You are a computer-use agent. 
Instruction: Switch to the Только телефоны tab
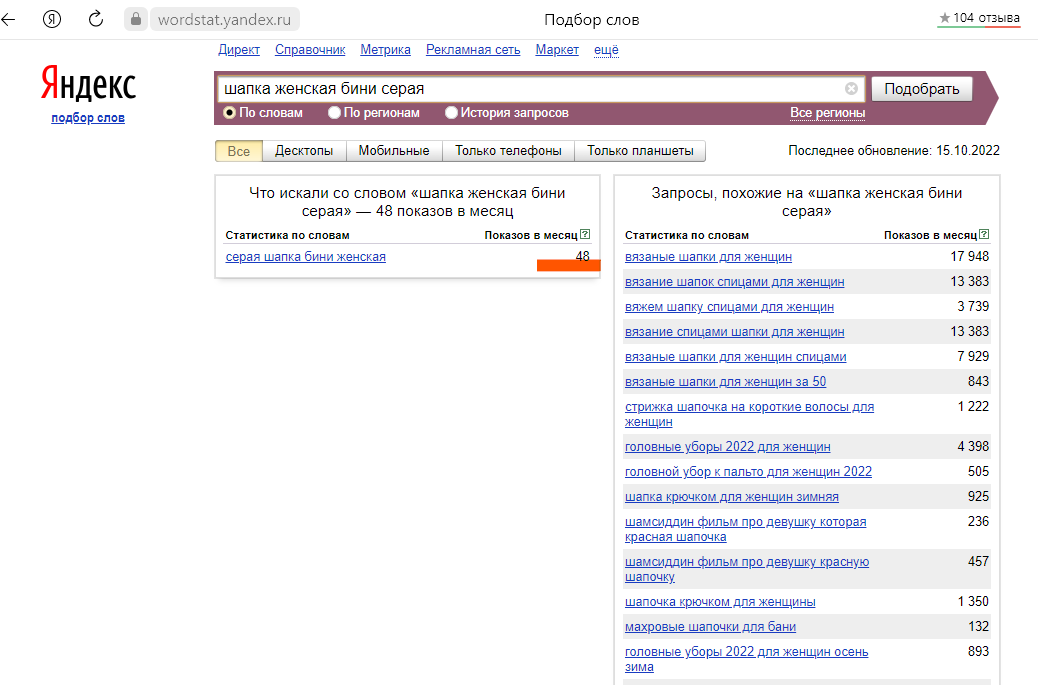pyautogui.click(x=508, y=151)
